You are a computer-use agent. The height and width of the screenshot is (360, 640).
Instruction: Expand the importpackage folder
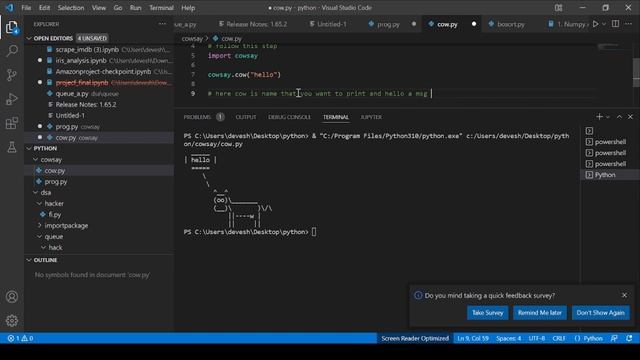tap(40, 225)
